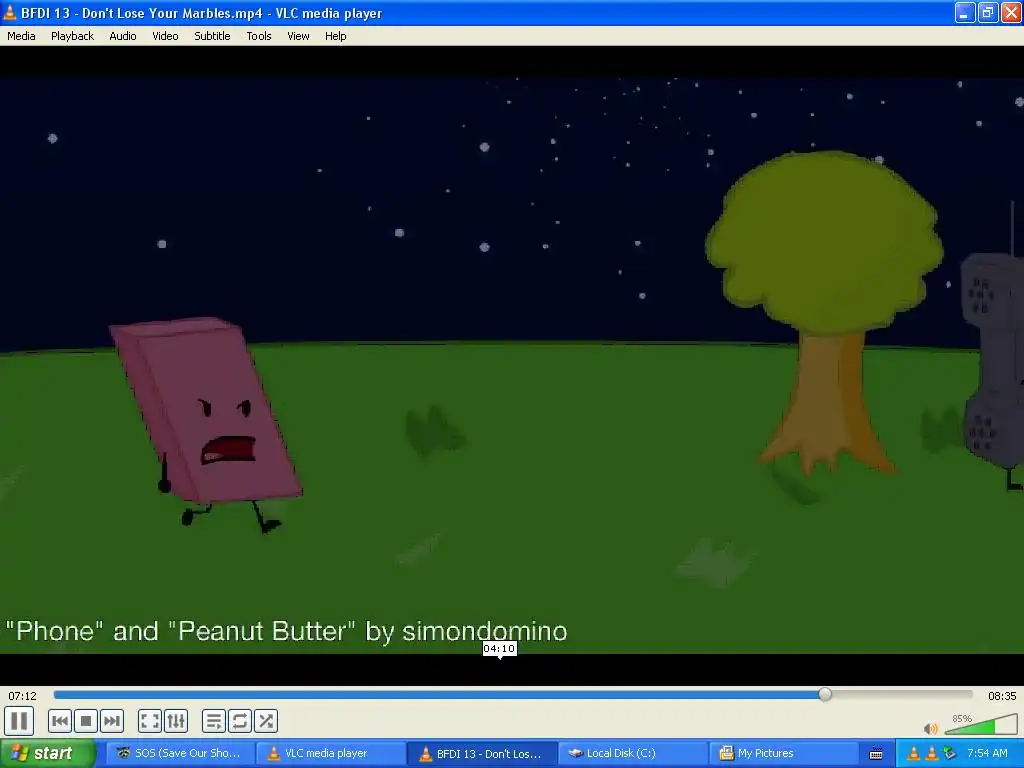Image resolution: width=1024 pixels, height=768 pixels.
Task: Click elapsed time 07:12 label
Action: click(x=22, y=696)
